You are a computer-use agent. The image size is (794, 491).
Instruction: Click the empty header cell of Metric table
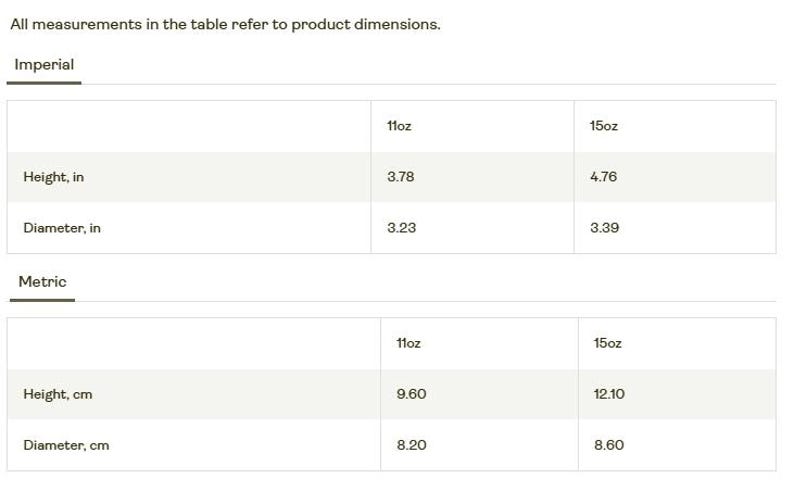[194, 344]
